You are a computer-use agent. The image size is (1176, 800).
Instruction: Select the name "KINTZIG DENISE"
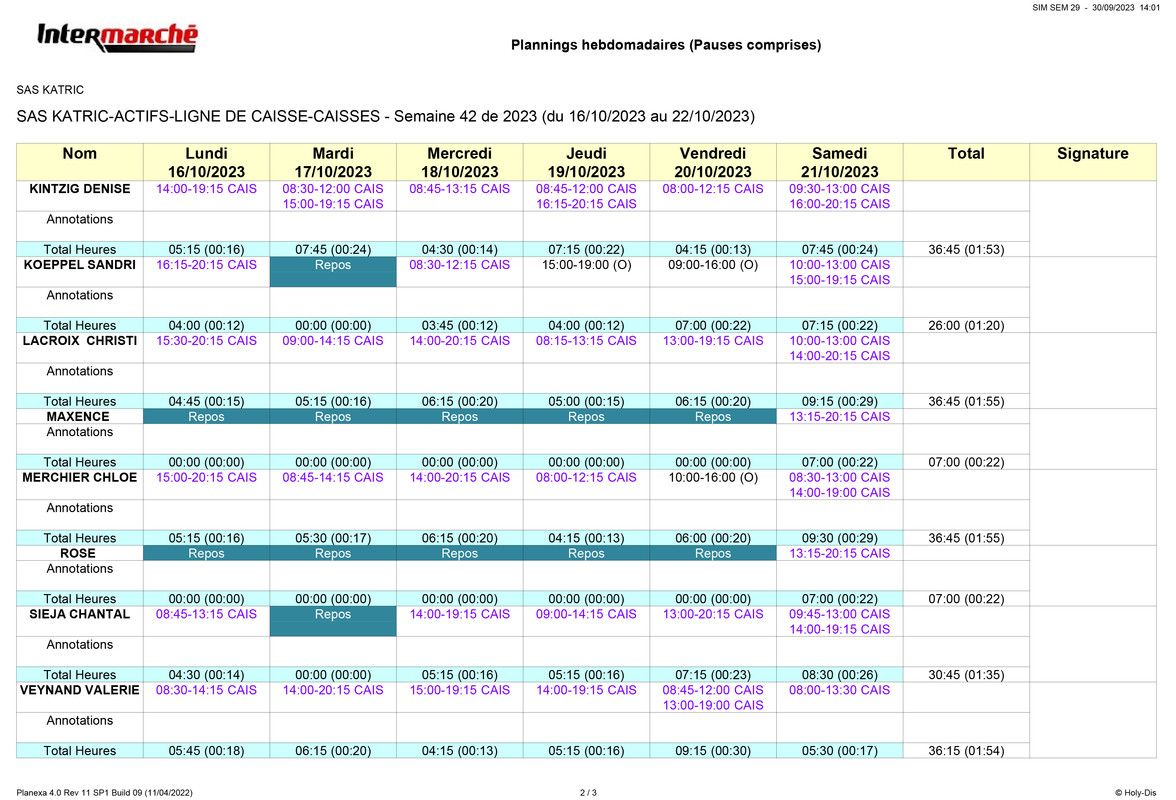[x=80, y=189]
